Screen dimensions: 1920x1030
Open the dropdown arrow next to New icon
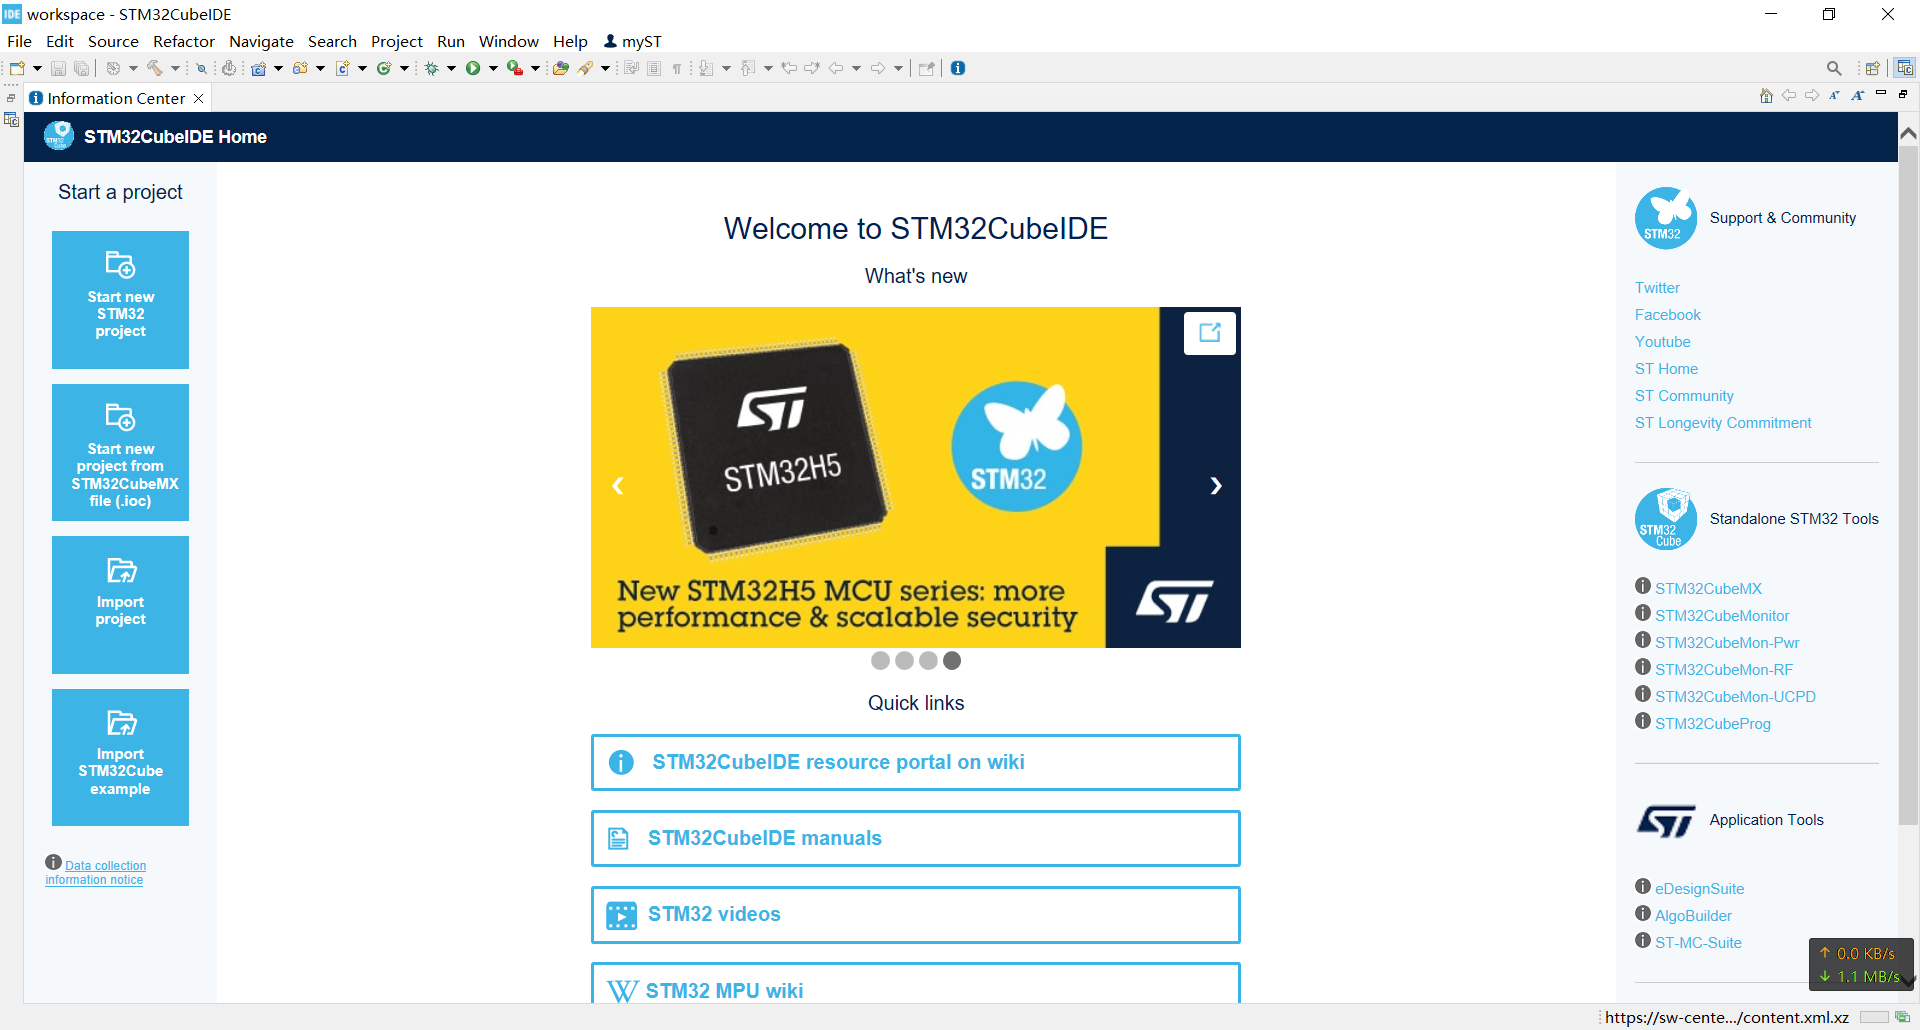click(x=37, y=68)
